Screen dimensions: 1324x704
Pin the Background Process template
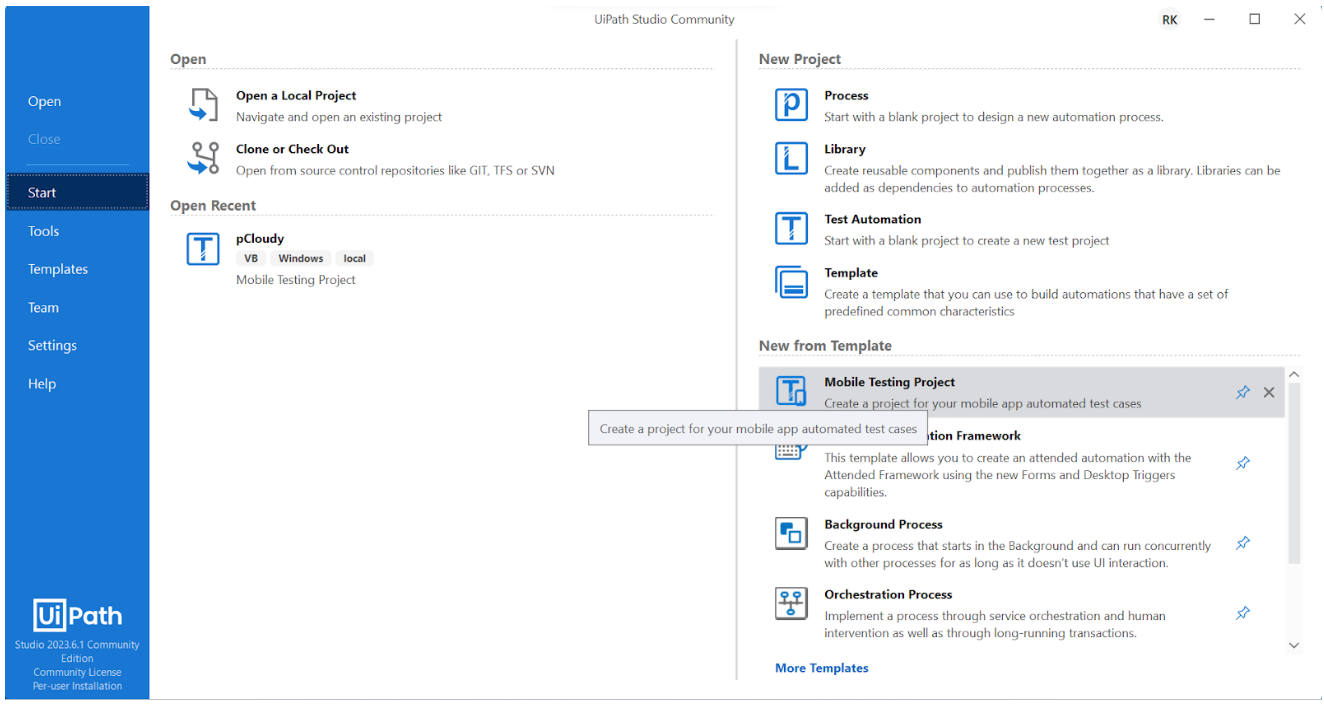tap(1242, 543)
